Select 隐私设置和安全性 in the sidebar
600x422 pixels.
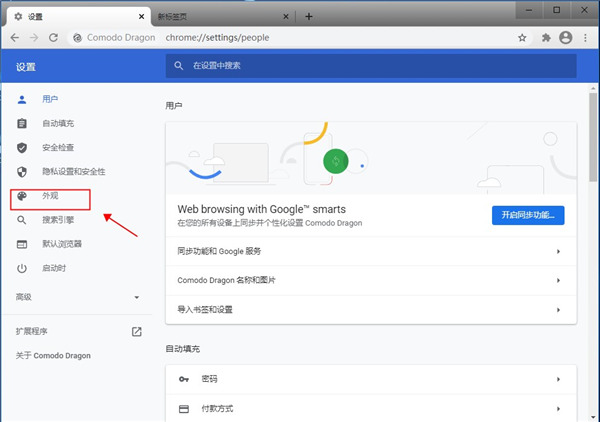tap(73, 172)
